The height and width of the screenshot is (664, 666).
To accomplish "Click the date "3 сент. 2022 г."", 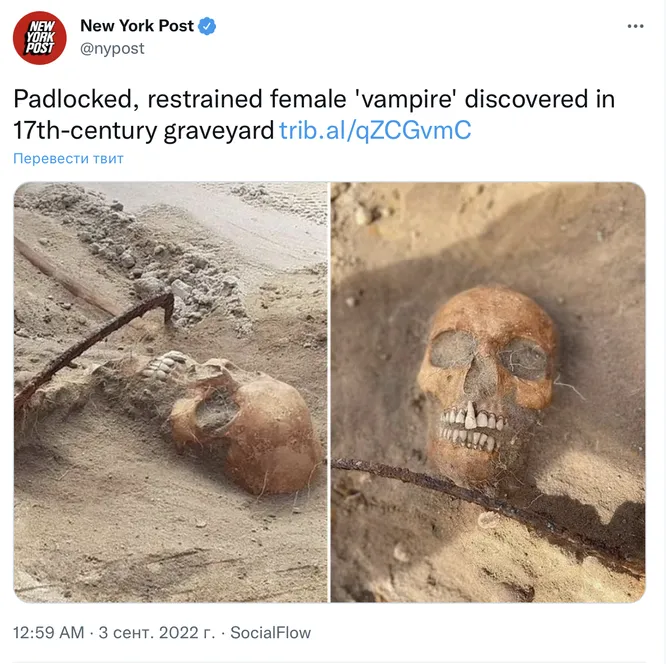I will point(157,633).
